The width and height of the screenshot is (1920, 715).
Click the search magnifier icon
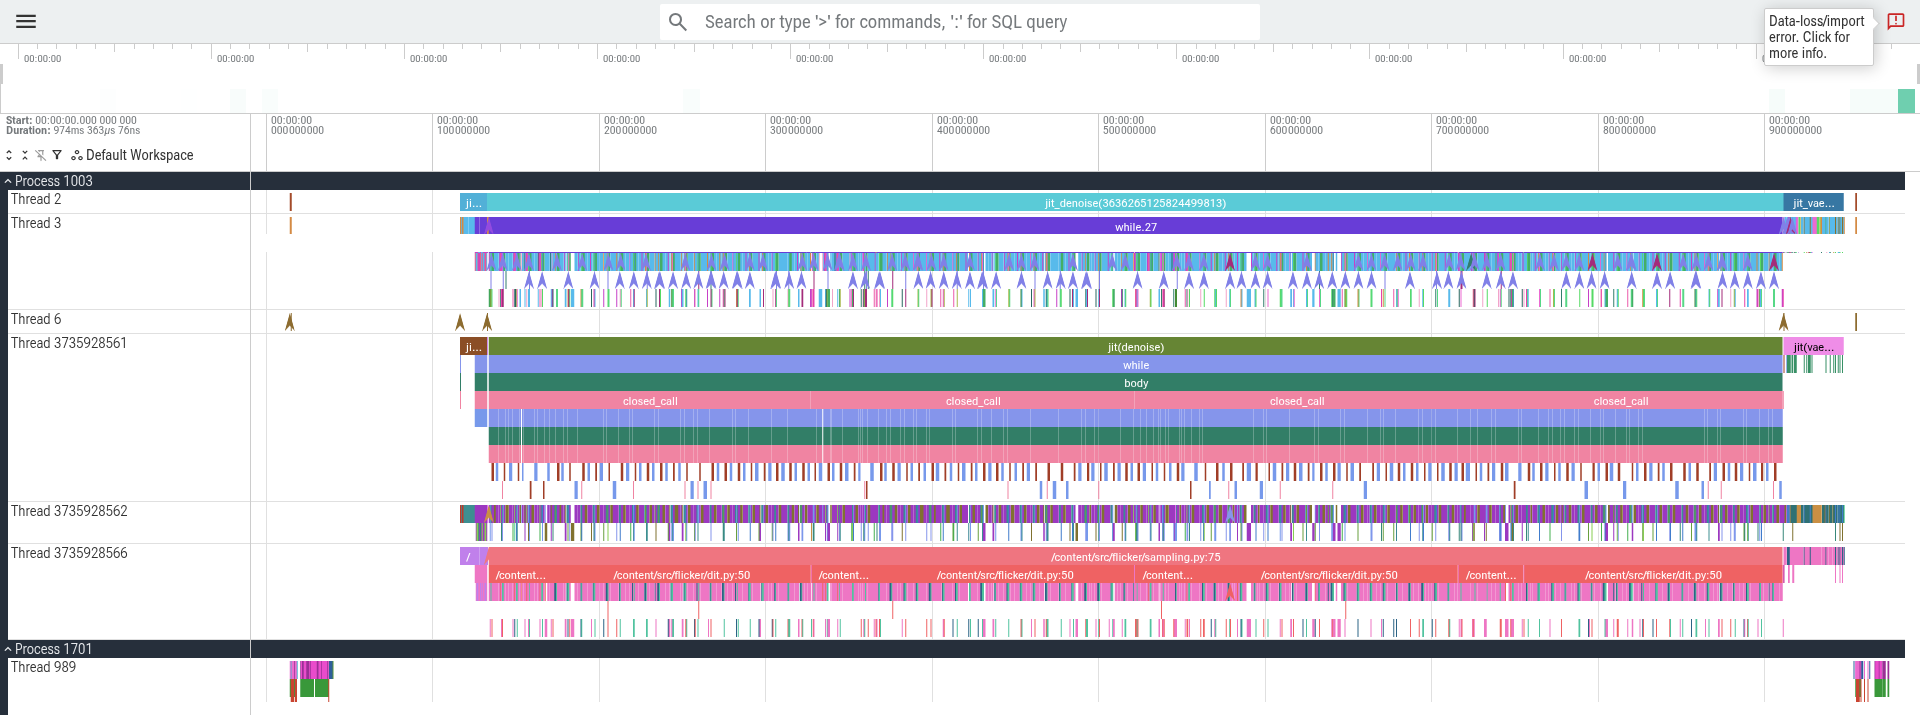(x=678, y=22)
